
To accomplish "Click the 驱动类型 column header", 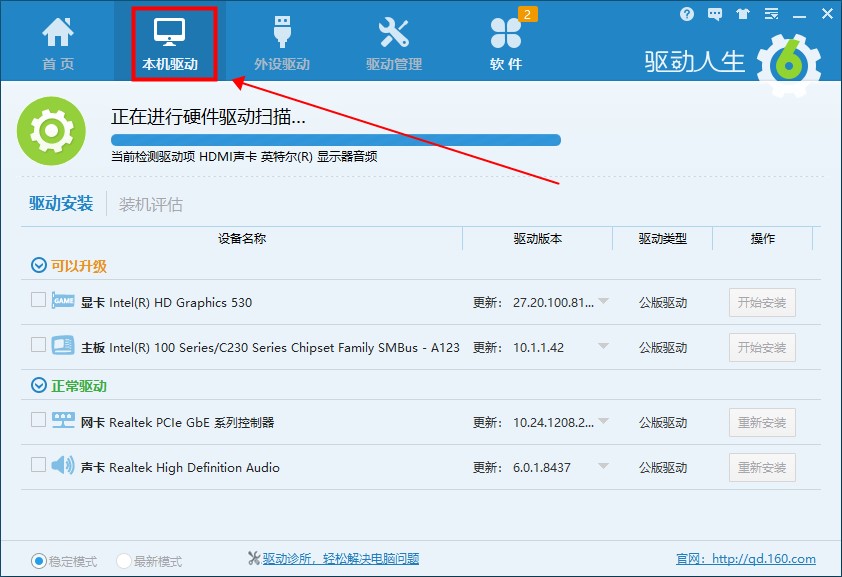I will pos(663,238).
